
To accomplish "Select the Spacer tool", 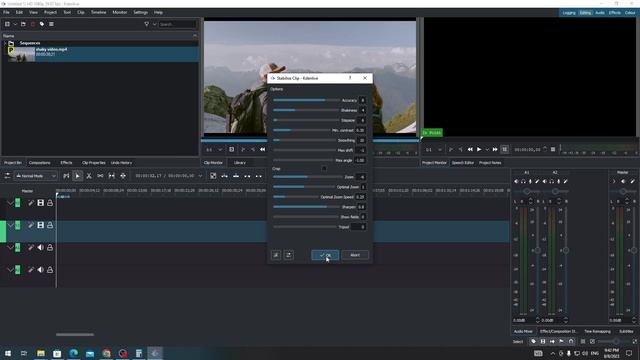I will 100,176.
